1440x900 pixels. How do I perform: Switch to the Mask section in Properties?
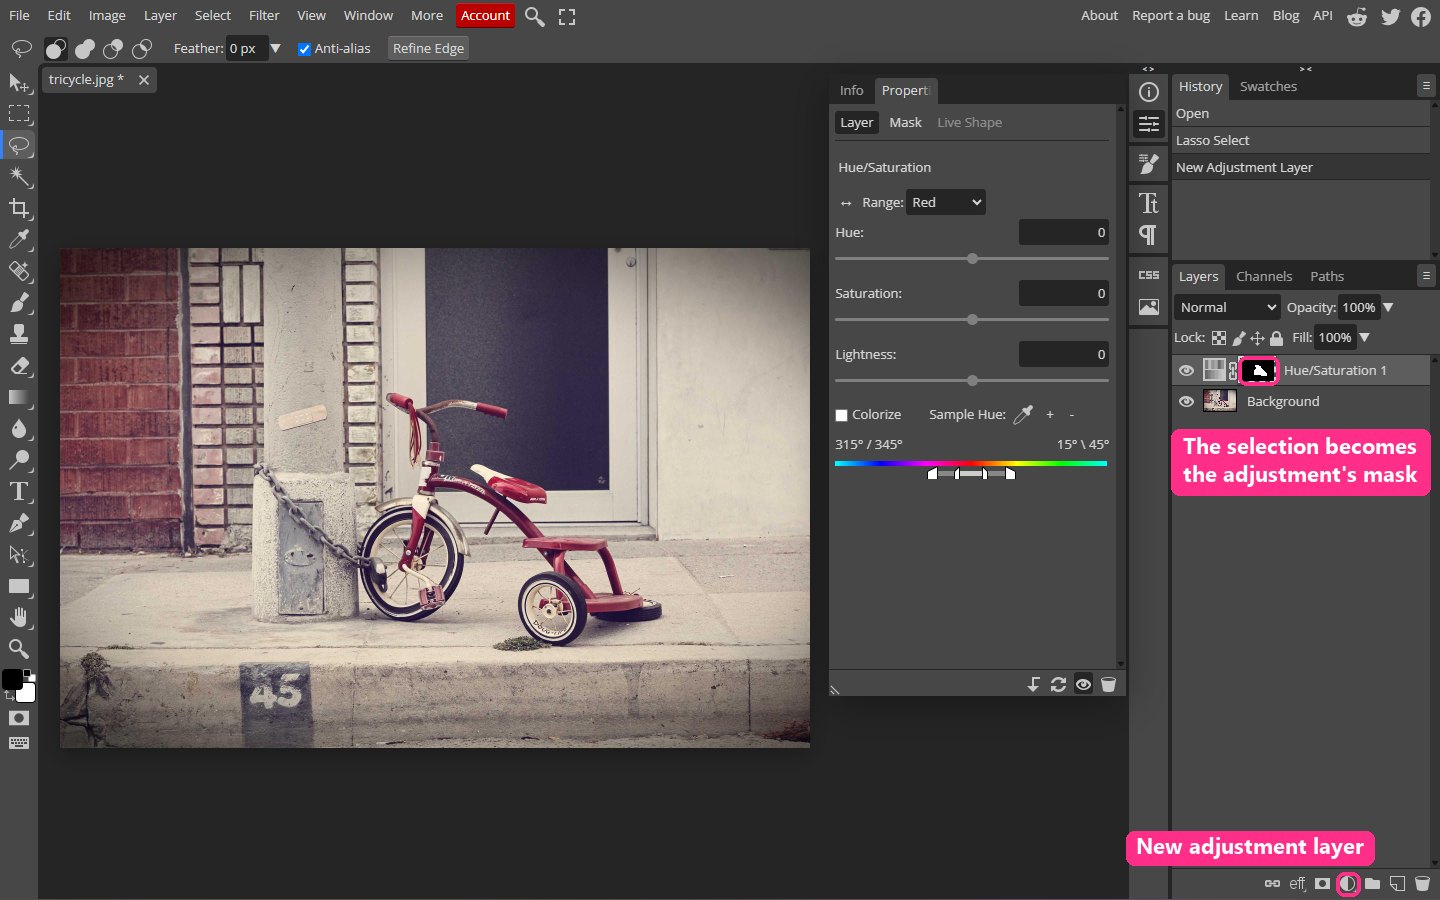coord(905,122)
